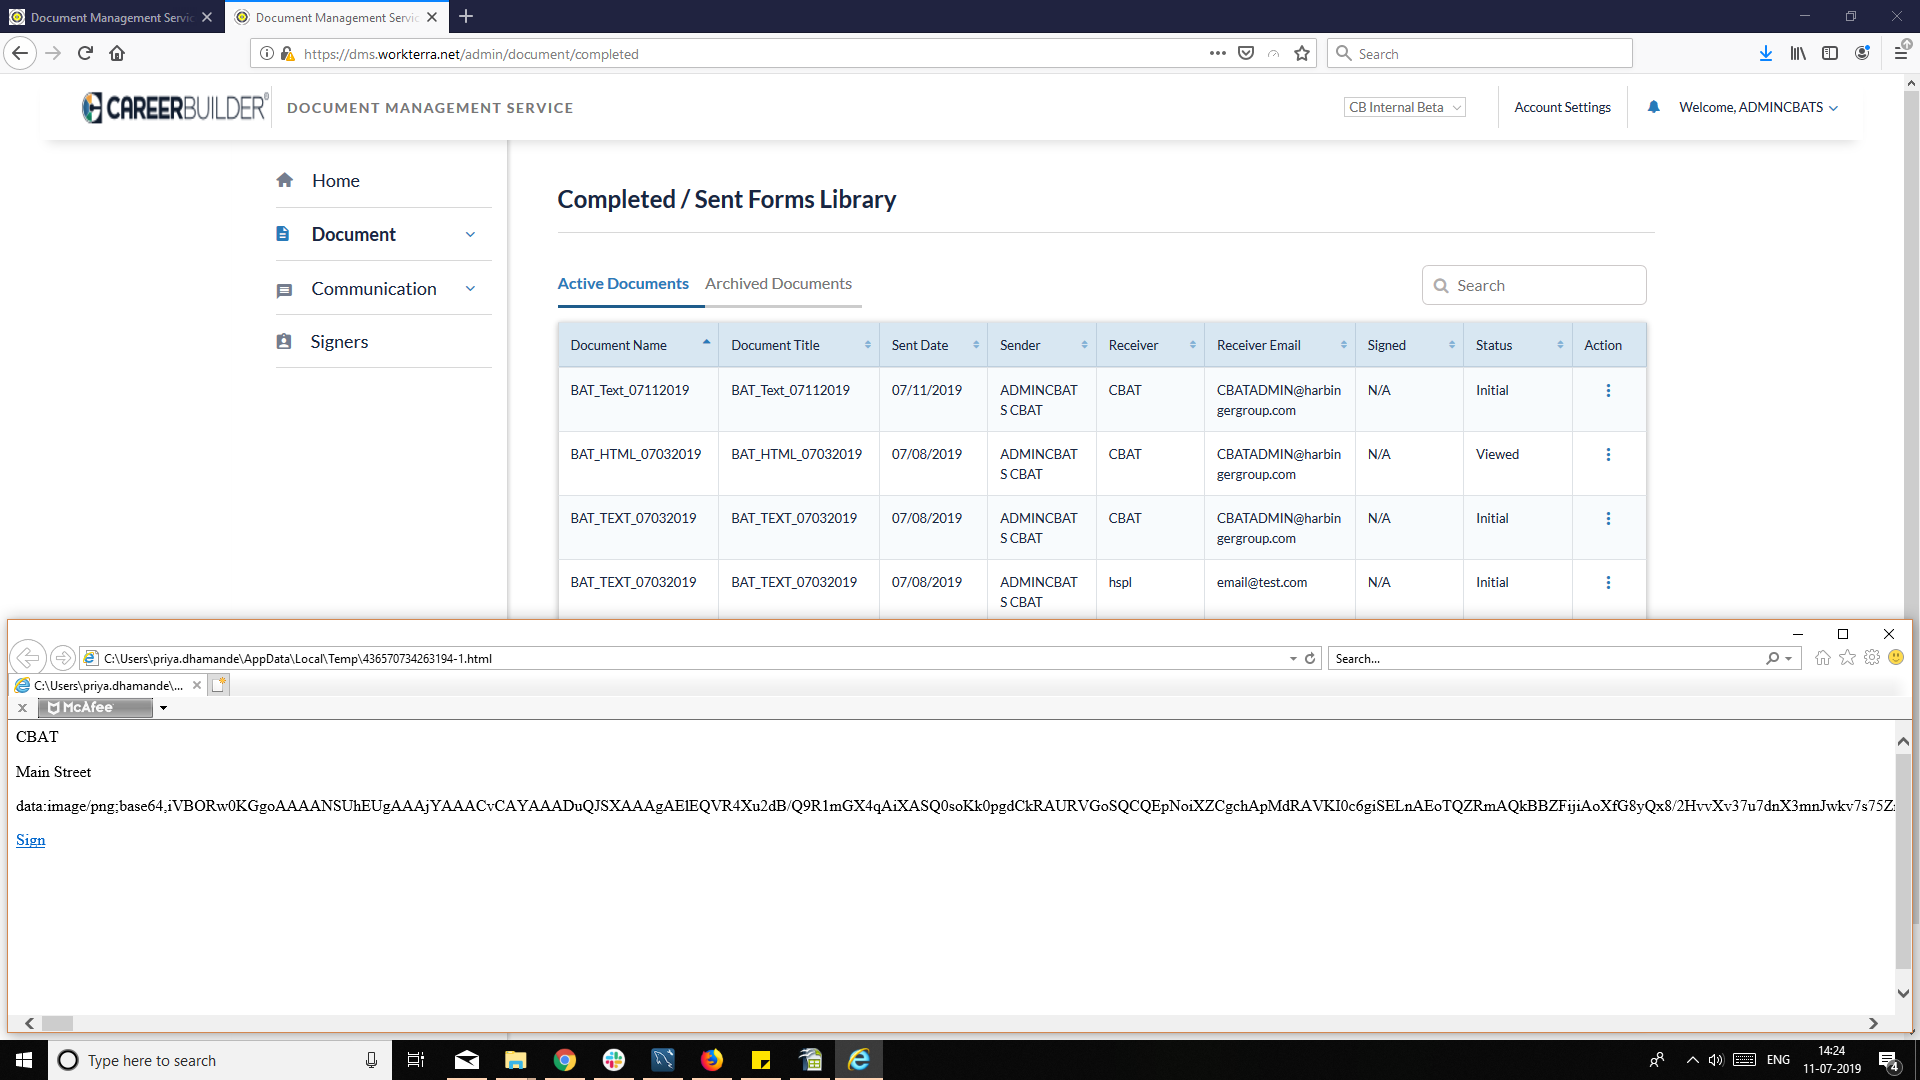Click the notification bell icon

(x=1653, y=107)
